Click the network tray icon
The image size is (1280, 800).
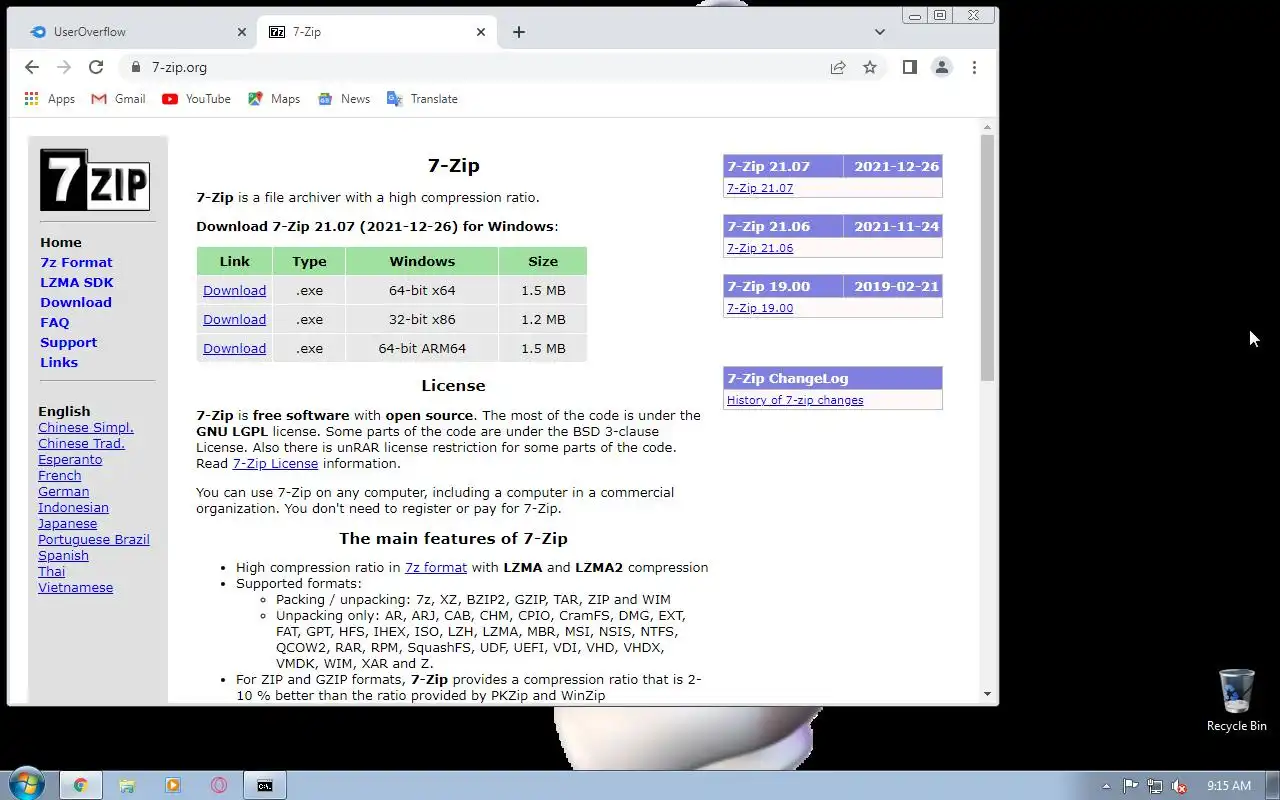[1155, 786]
